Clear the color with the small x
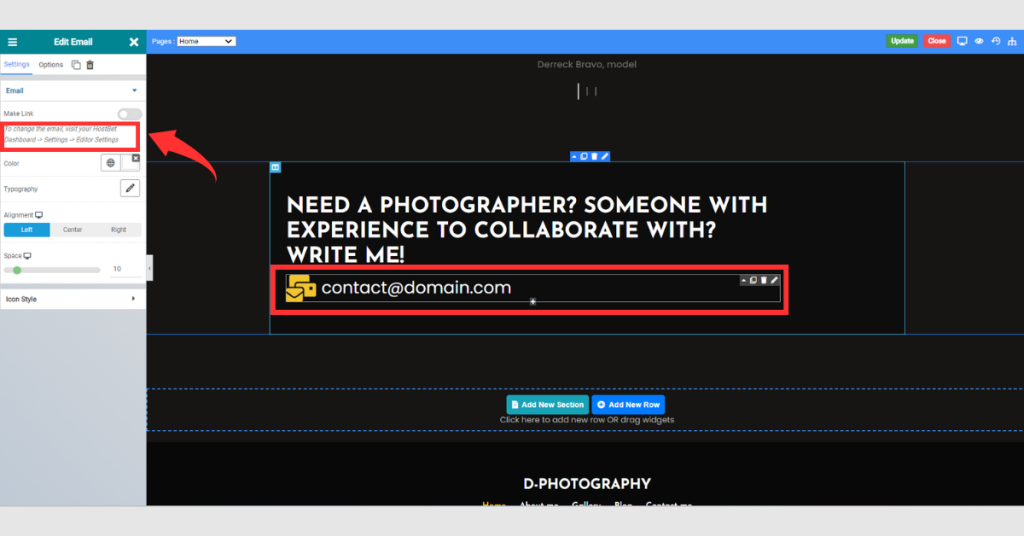The height and width of the screenshot is (536, 1024). 136,158
